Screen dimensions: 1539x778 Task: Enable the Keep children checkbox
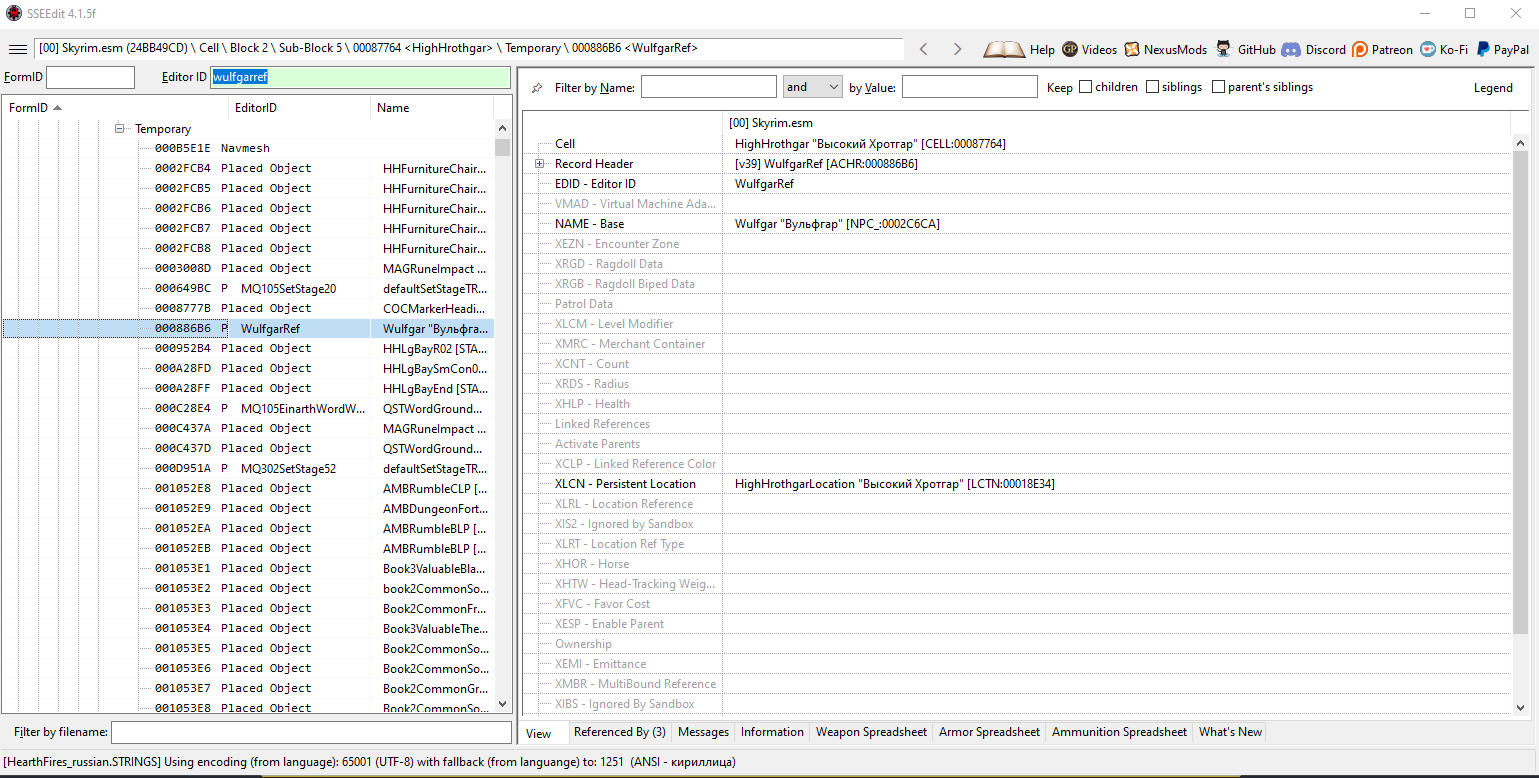(x=1085, y=87)
